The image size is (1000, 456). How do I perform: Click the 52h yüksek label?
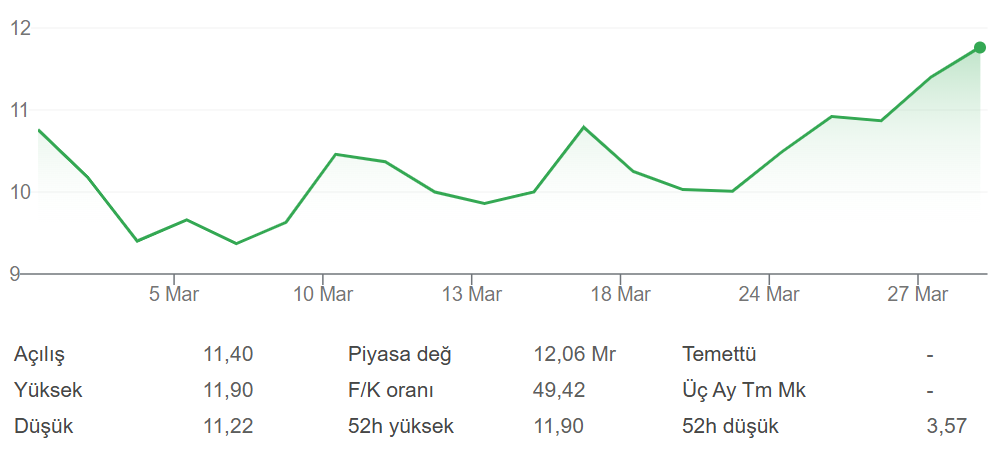point(401,426)
